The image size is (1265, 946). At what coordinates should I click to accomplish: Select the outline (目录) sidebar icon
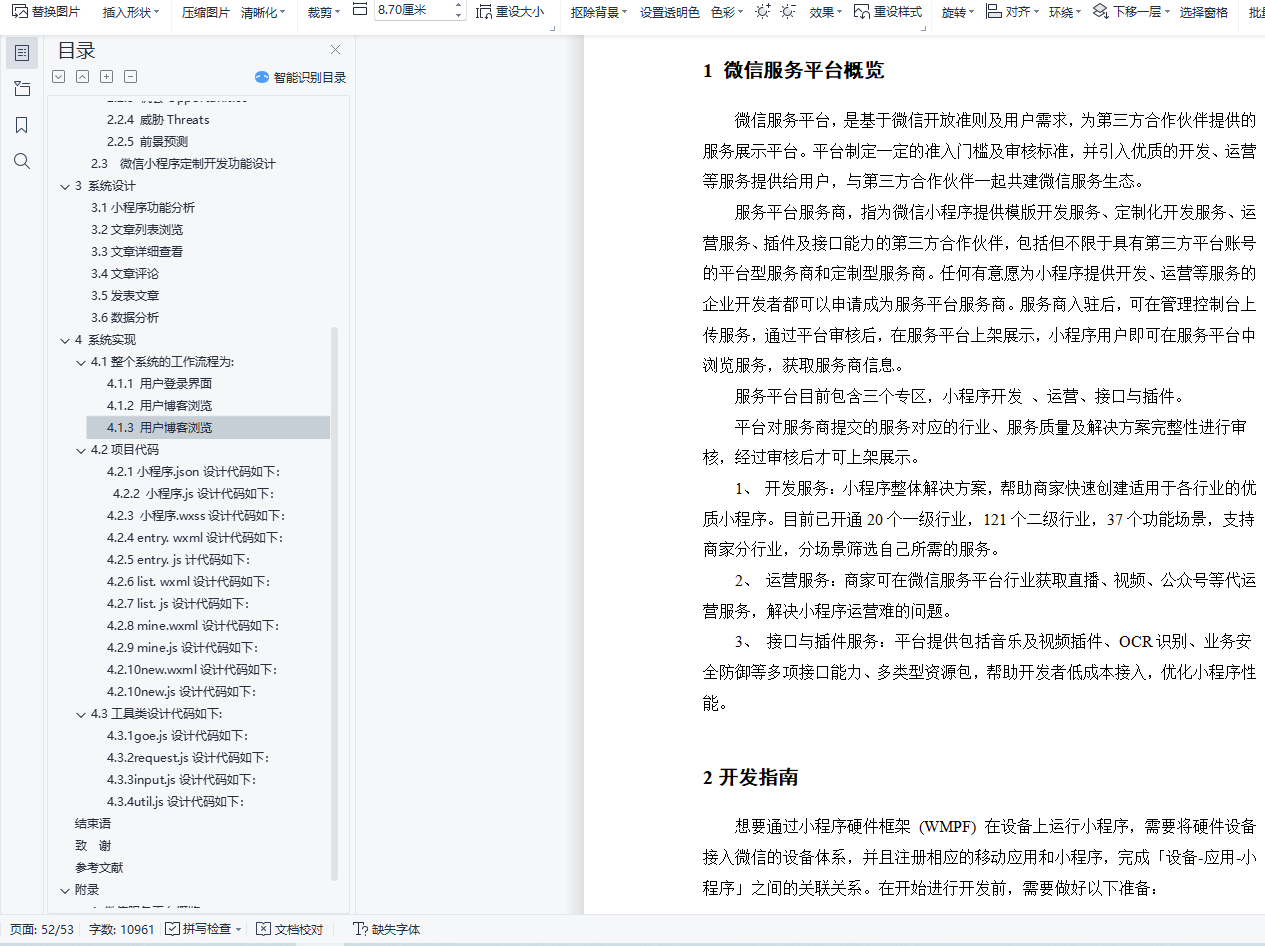point(22,52)
